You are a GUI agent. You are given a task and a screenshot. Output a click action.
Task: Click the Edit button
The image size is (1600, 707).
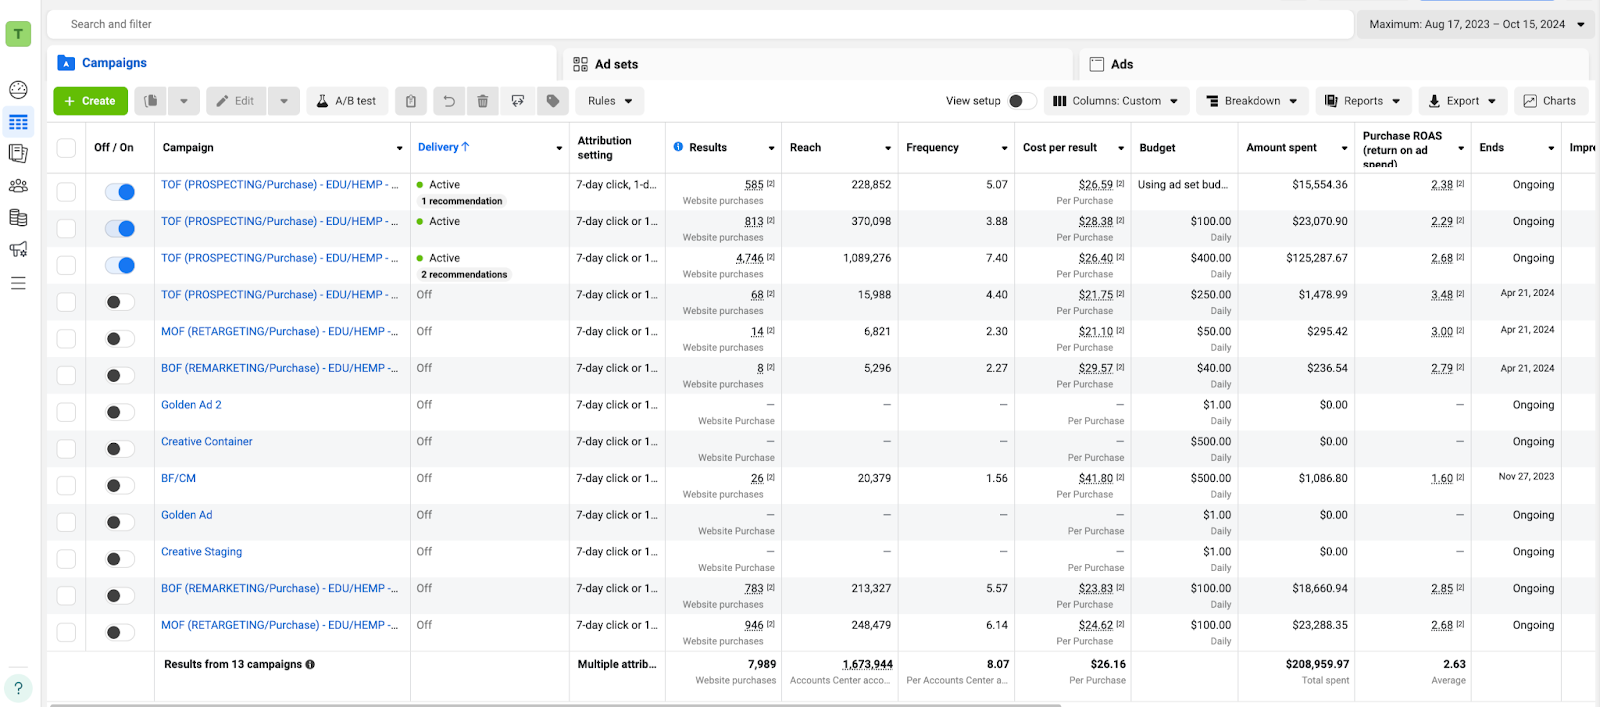click(237, 101)
